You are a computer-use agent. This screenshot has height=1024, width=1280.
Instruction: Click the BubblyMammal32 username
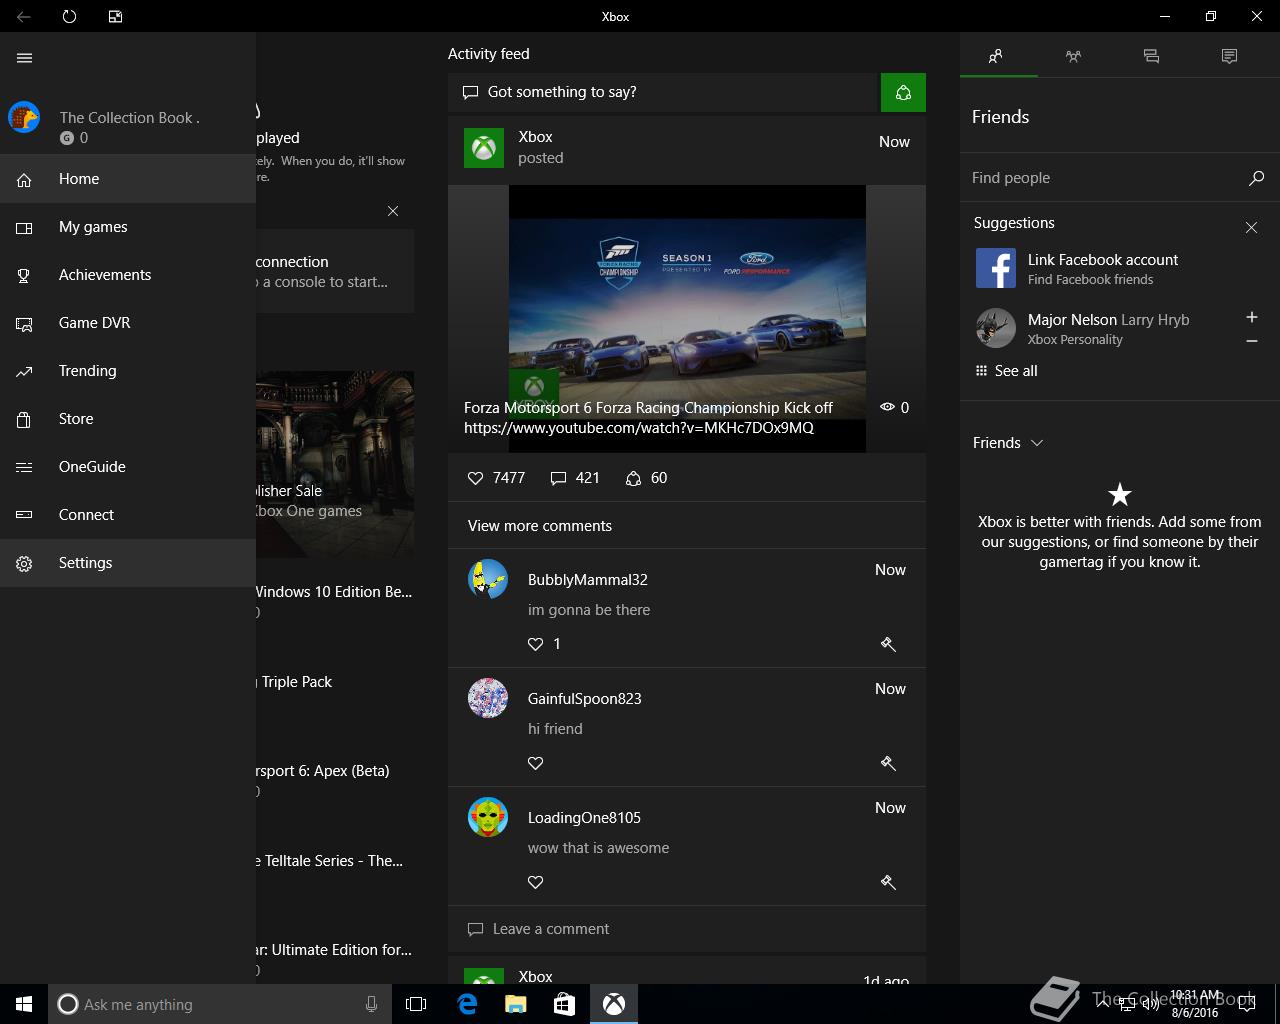pyautogui.click(x=588, y=580)
